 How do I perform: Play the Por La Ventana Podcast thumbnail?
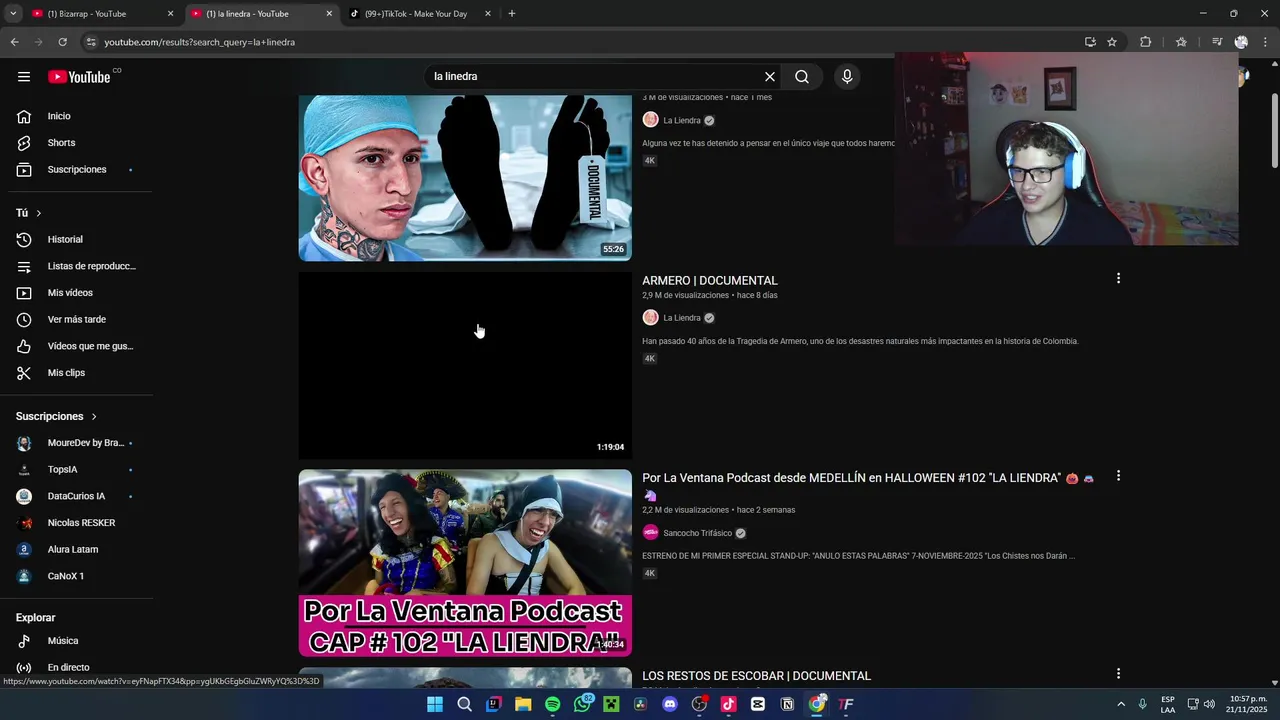coord(465,563)
